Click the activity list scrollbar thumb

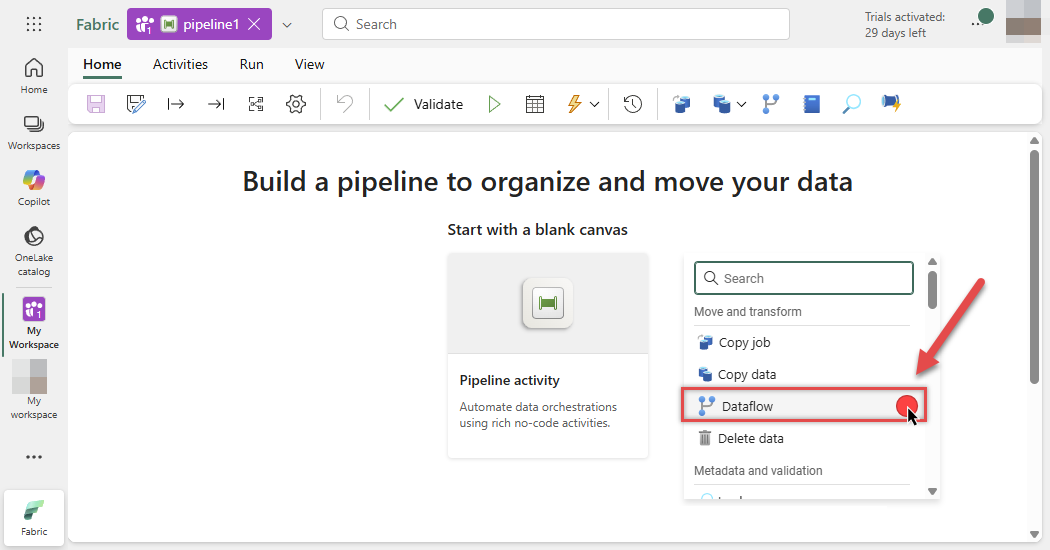click(x=932, y=290)
